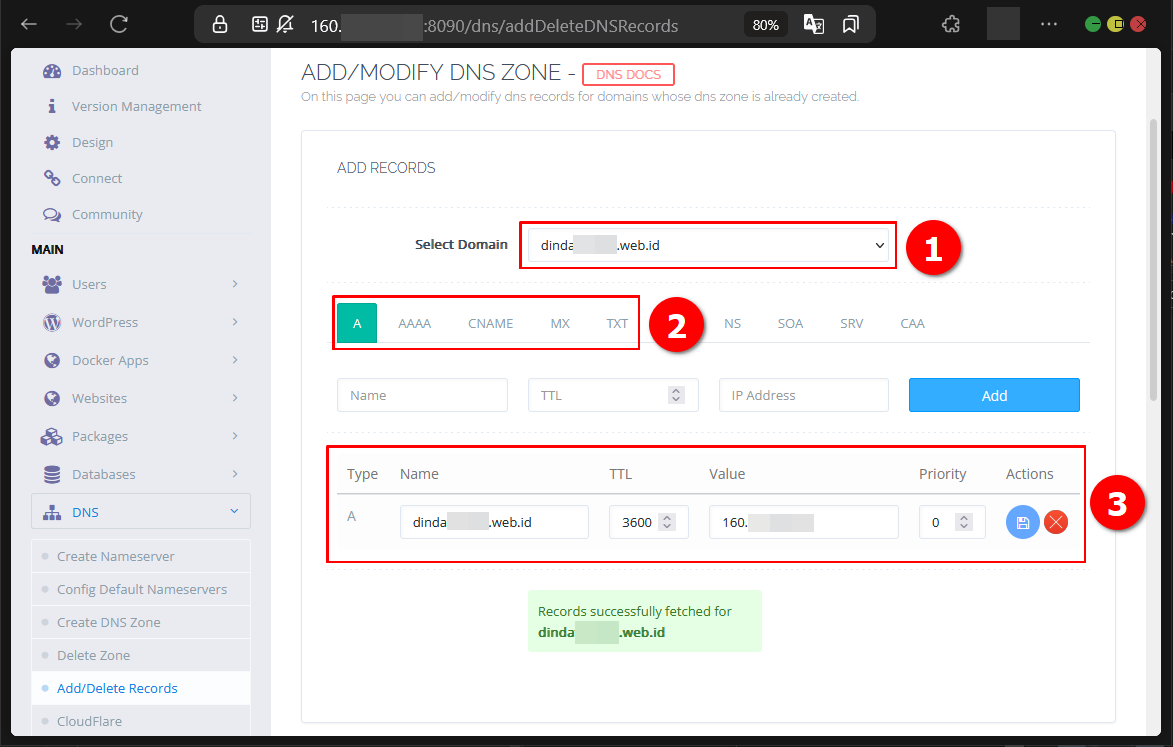Go back using the browser back arrow

(29, 25)
